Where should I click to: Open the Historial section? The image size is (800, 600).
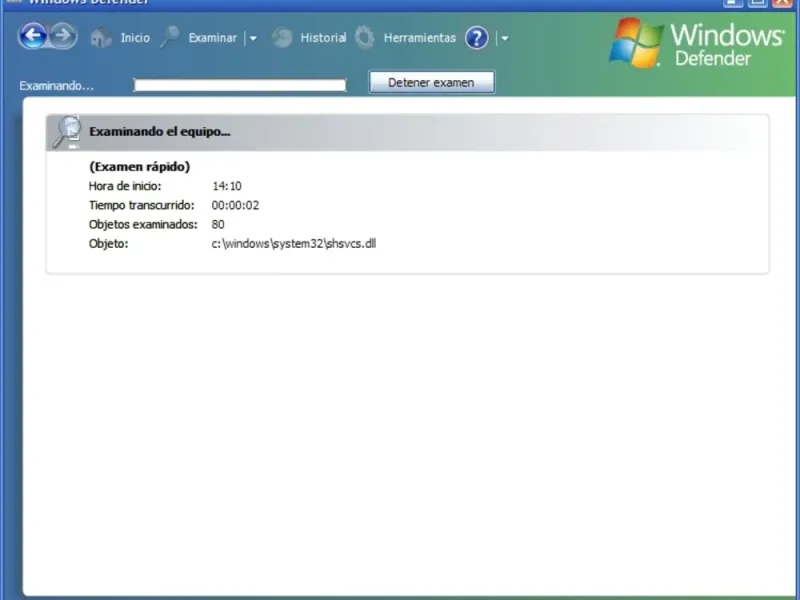(323, 38)
